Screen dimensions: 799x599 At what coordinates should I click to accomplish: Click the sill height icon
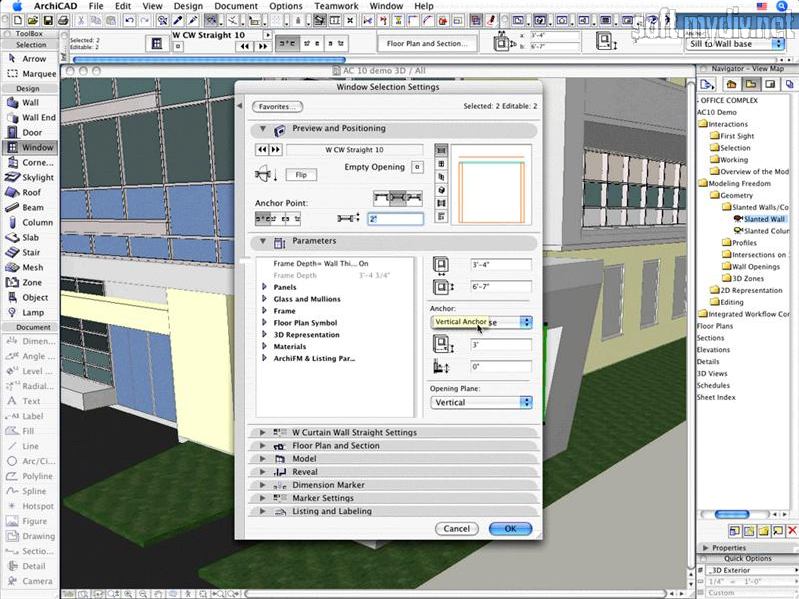[x=442, y=344]
